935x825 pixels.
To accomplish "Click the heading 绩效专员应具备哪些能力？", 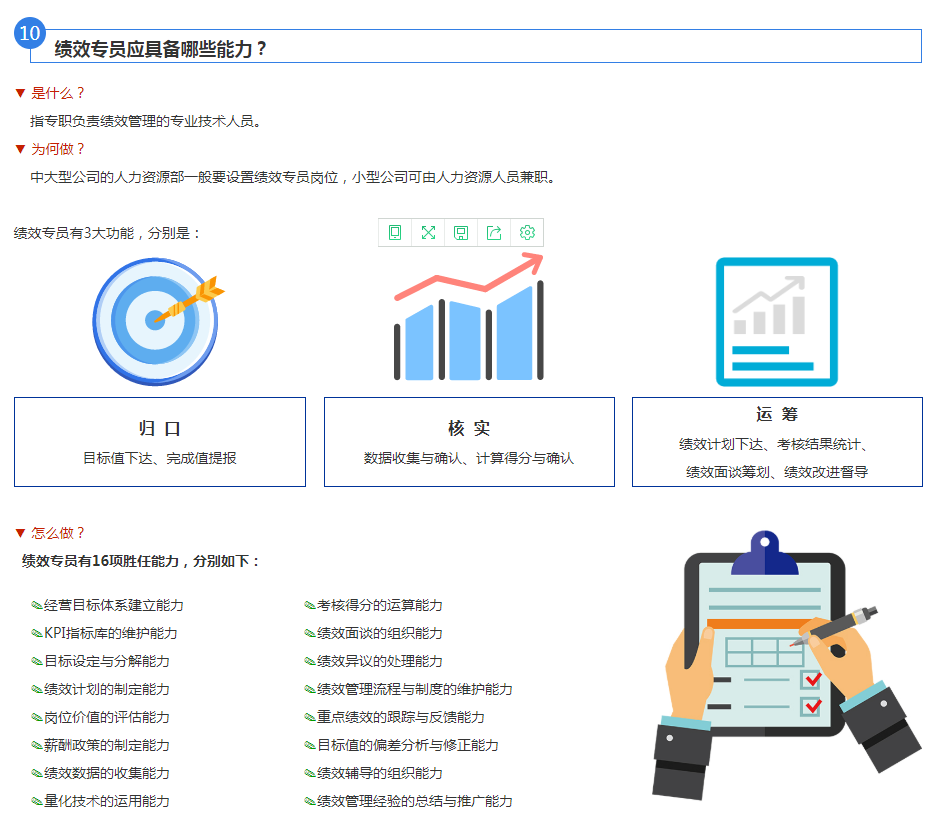I will pos(161,49).
